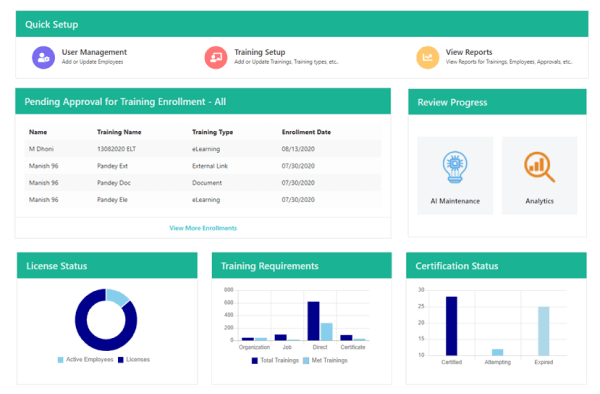Click the Attempting bar in Certification Status
This screenshot has height=394, width=600.
(x=497, y=352)
